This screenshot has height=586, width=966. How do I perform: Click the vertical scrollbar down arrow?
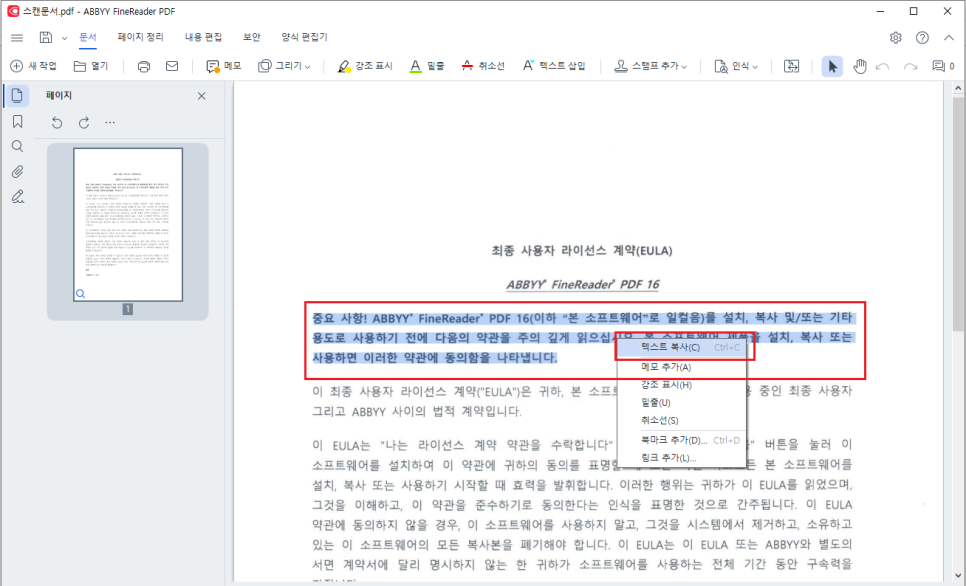click(958, 575)
